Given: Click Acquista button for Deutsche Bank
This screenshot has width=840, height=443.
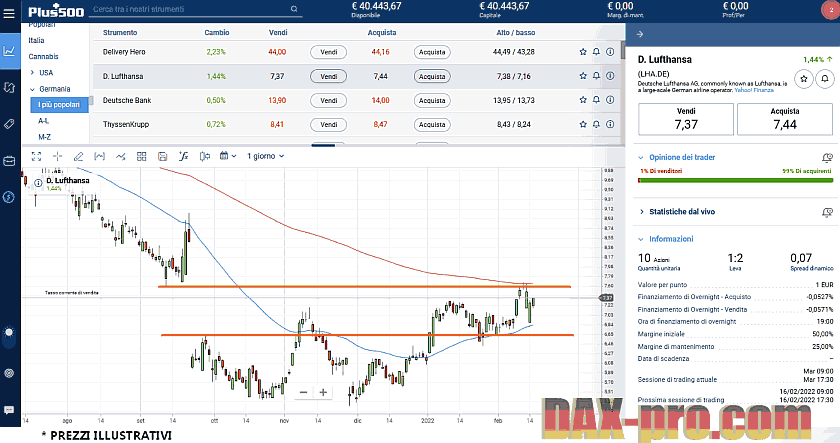Looking at the screenshot, I should (432, 101).
